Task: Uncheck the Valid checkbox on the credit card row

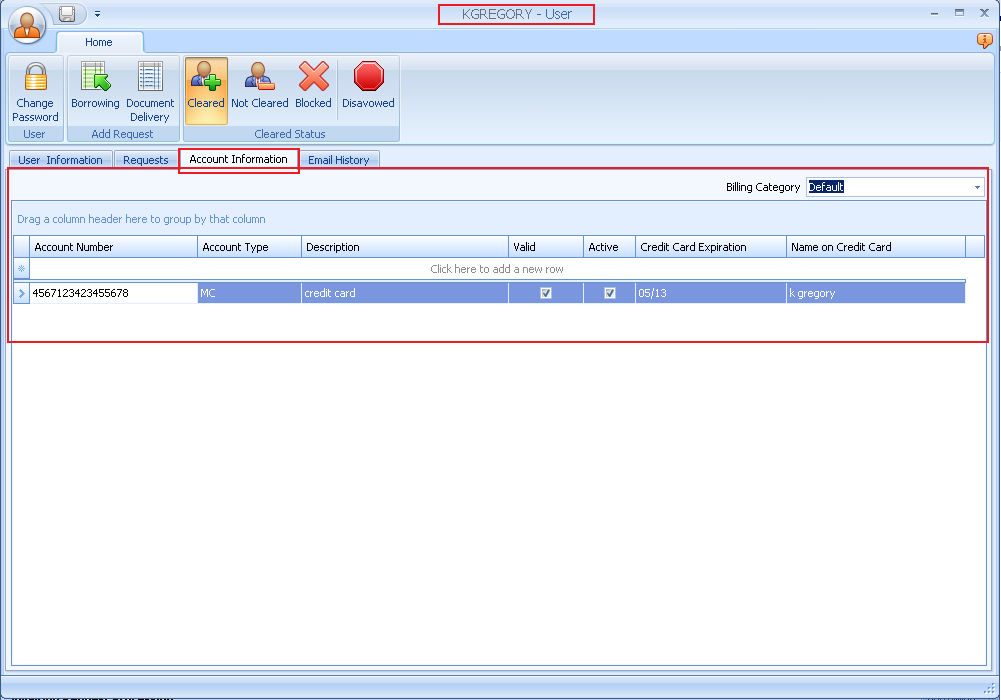Action: 545,292
